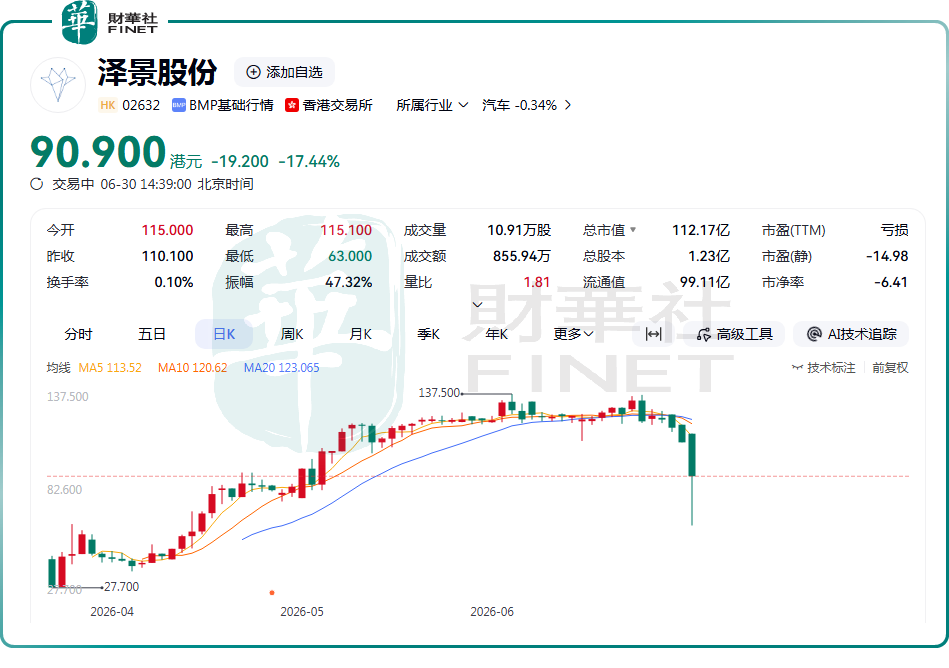Click the 27.700 low price marker
The height and width of the screenshot is (668, 949).
coord(121,586)
